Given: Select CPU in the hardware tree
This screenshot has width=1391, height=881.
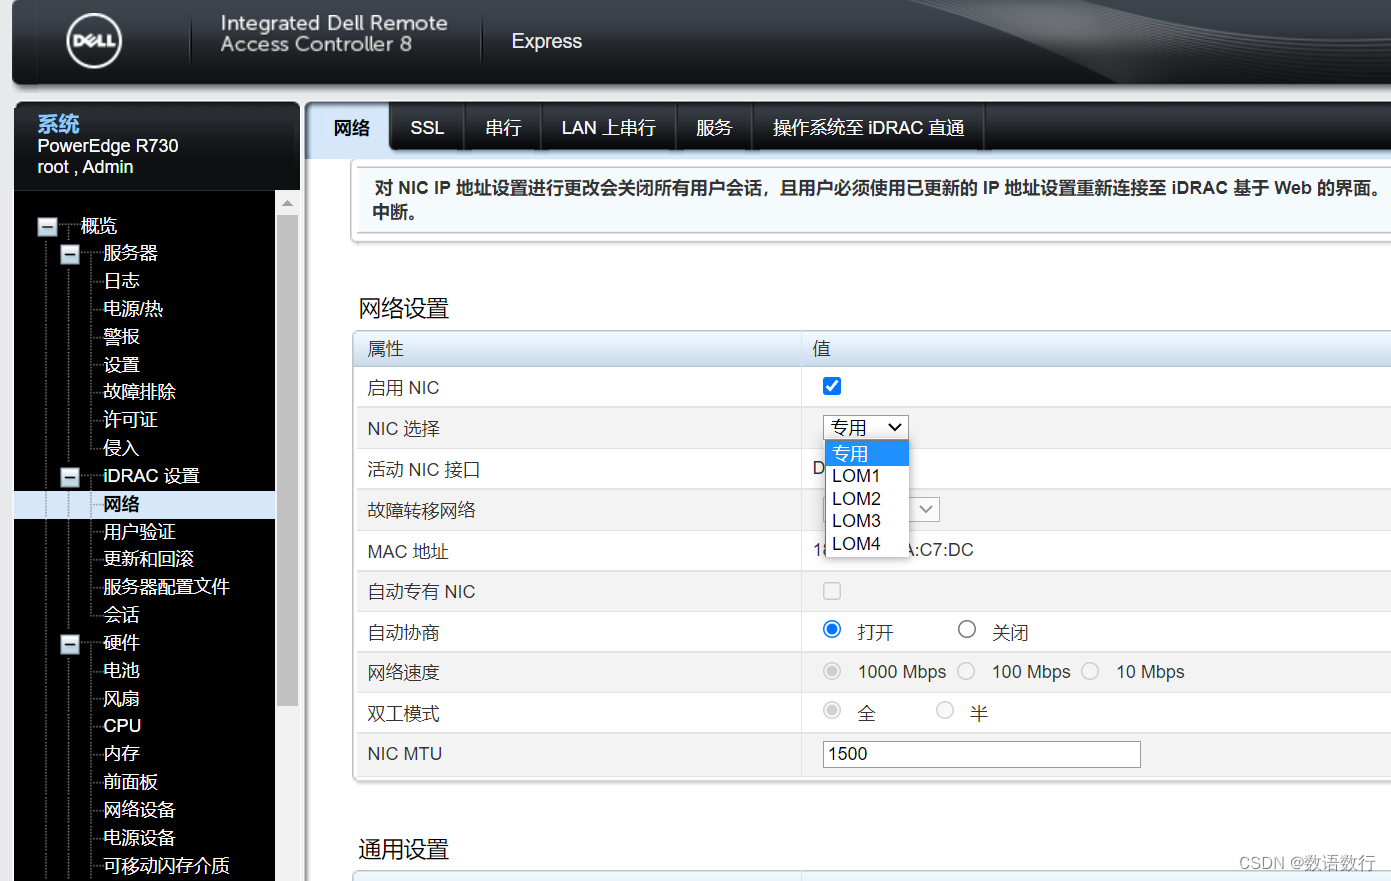Looking at the screenshot, I should (x=121, y=725).
